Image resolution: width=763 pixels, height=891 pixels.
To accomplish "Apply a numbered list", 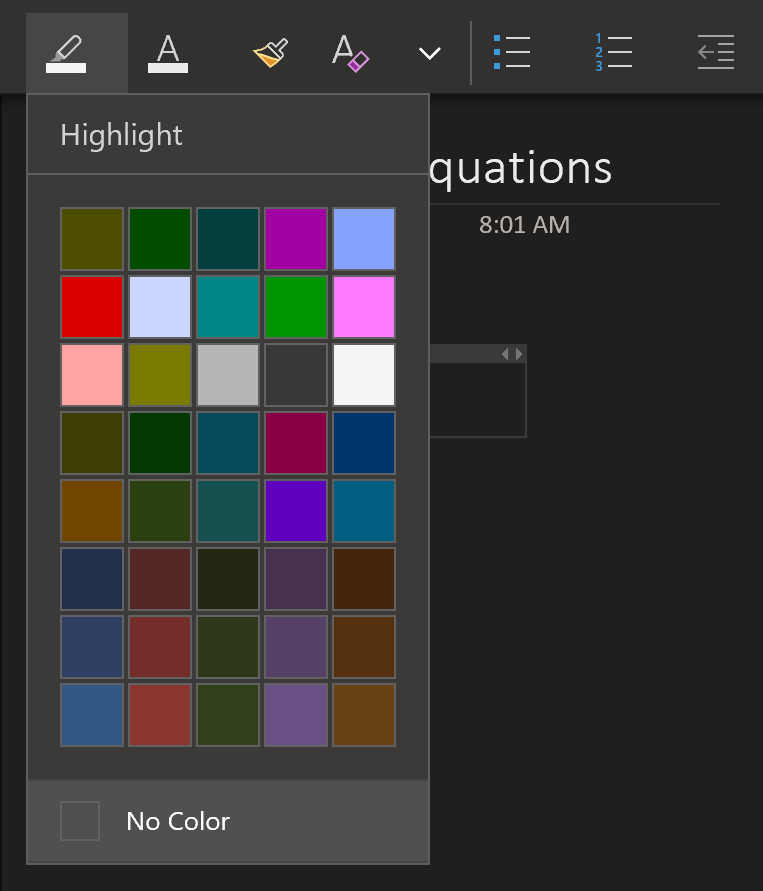I will tap(614, 52).
